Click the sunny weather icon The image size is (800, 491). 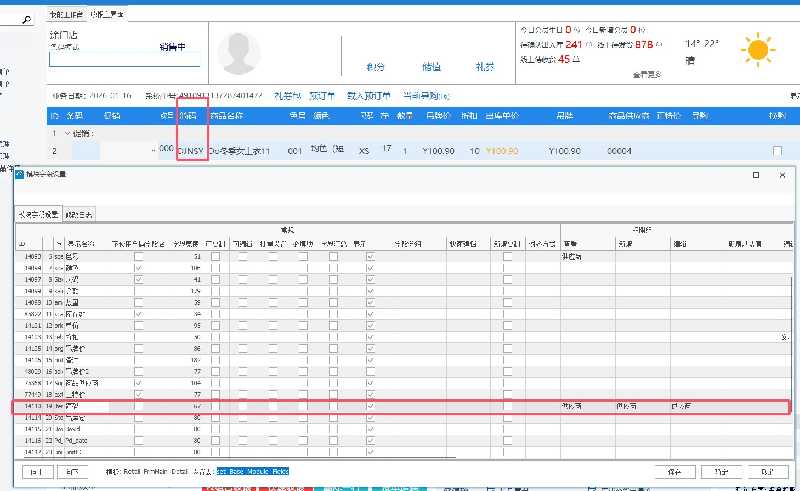(757, 48)
